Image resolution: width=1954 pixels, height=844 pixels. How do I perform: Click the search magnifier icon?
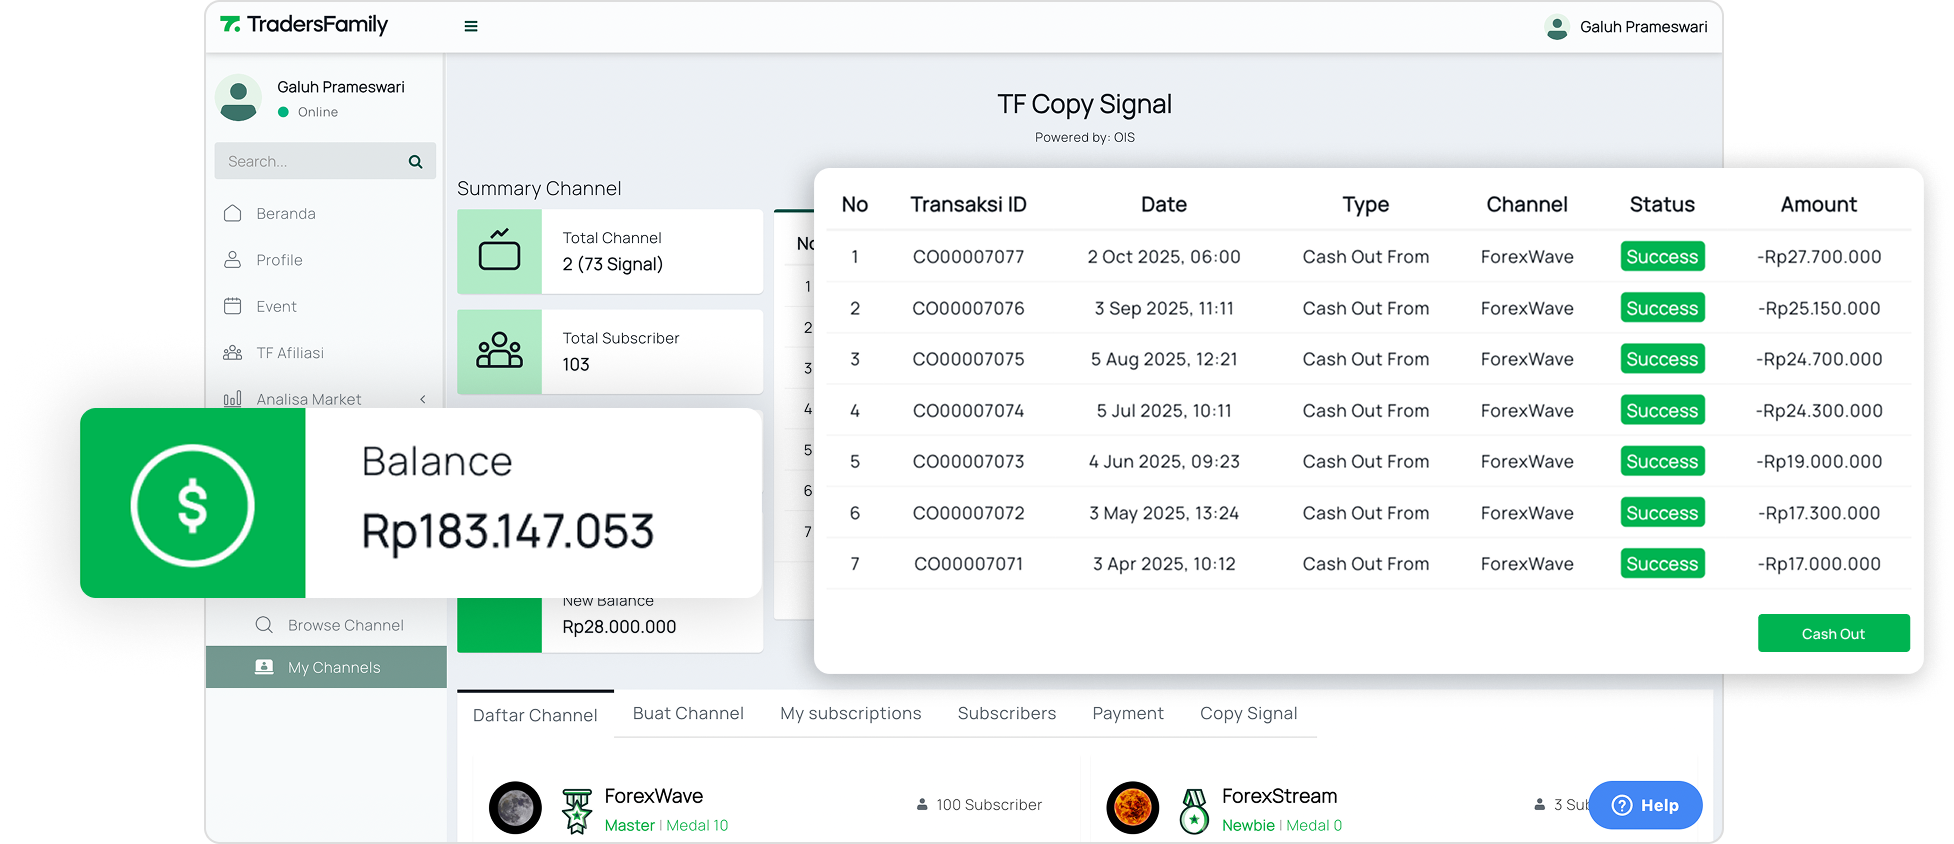coord(415,161)
